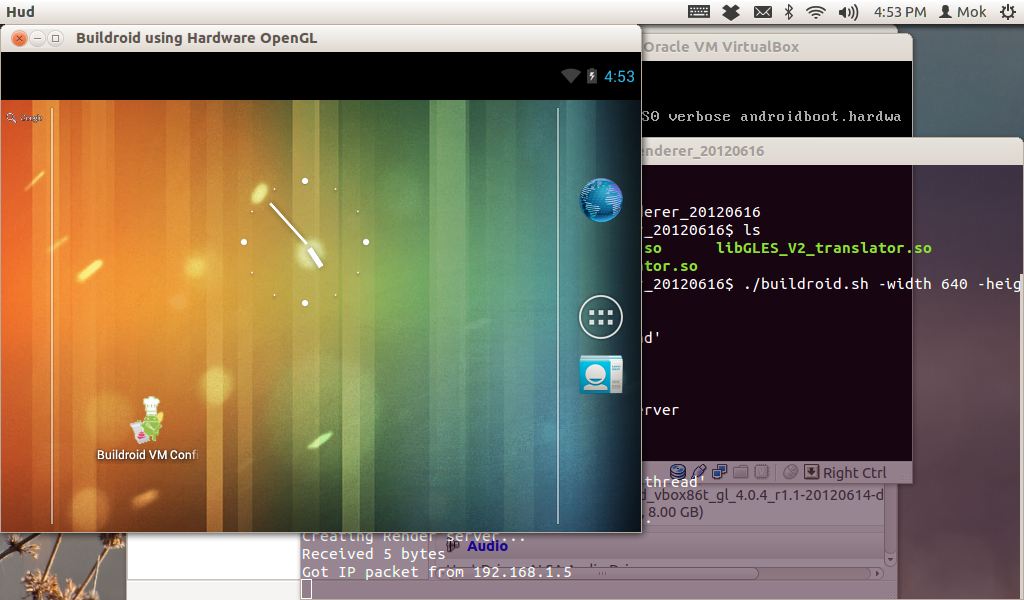Click VirtualBox network adapters icon
The image size is (1024, 600).
coord(720,471)
